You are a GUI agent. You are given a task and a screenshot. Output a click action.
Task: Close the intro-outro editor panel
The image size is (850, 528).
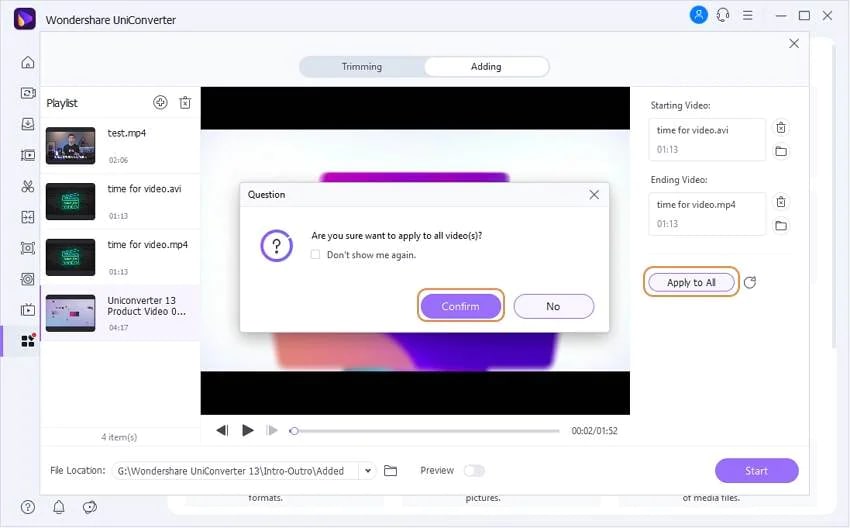794,43
